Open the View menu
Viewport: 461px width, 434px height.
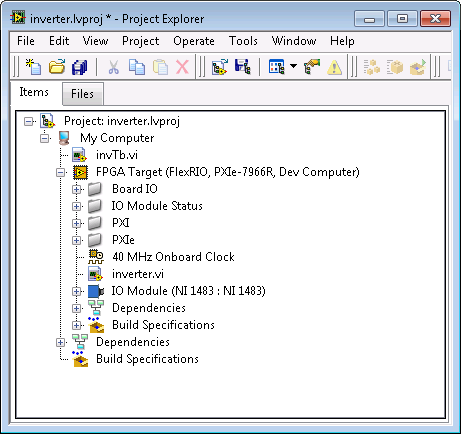(95, 41)
